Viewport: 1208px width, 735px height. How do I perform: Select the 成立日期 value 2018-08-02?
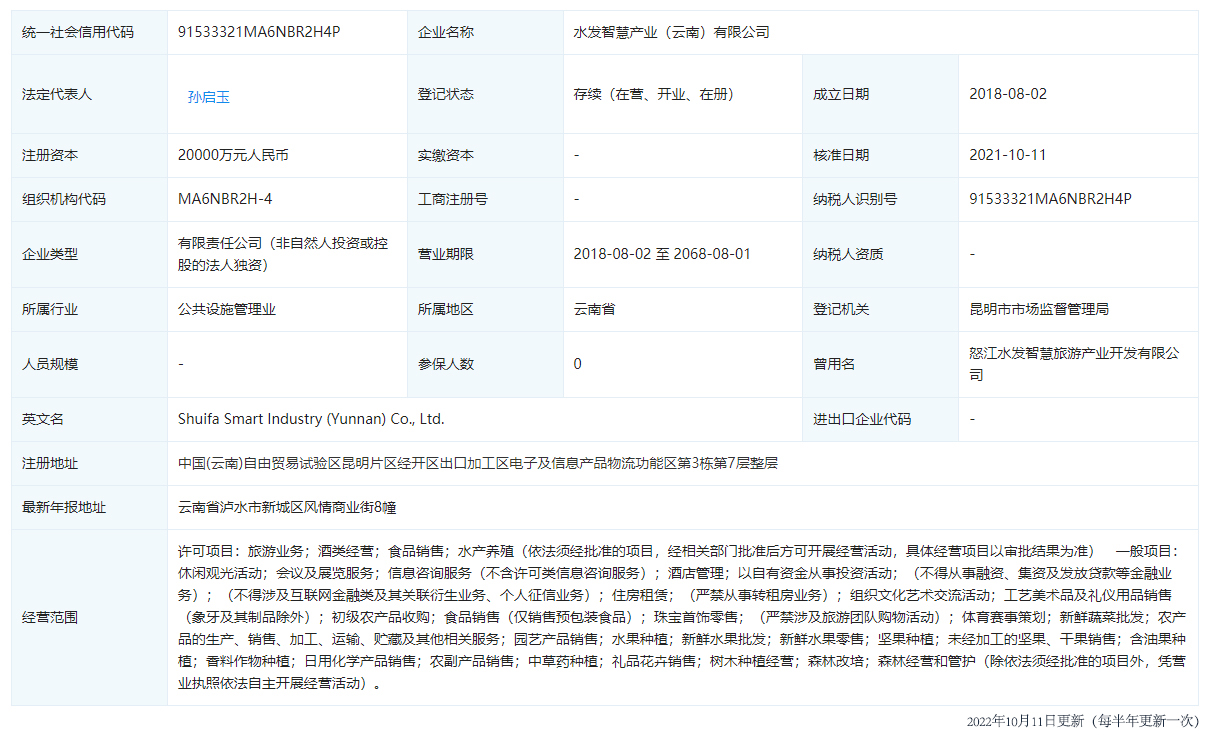coord(1008,94)
